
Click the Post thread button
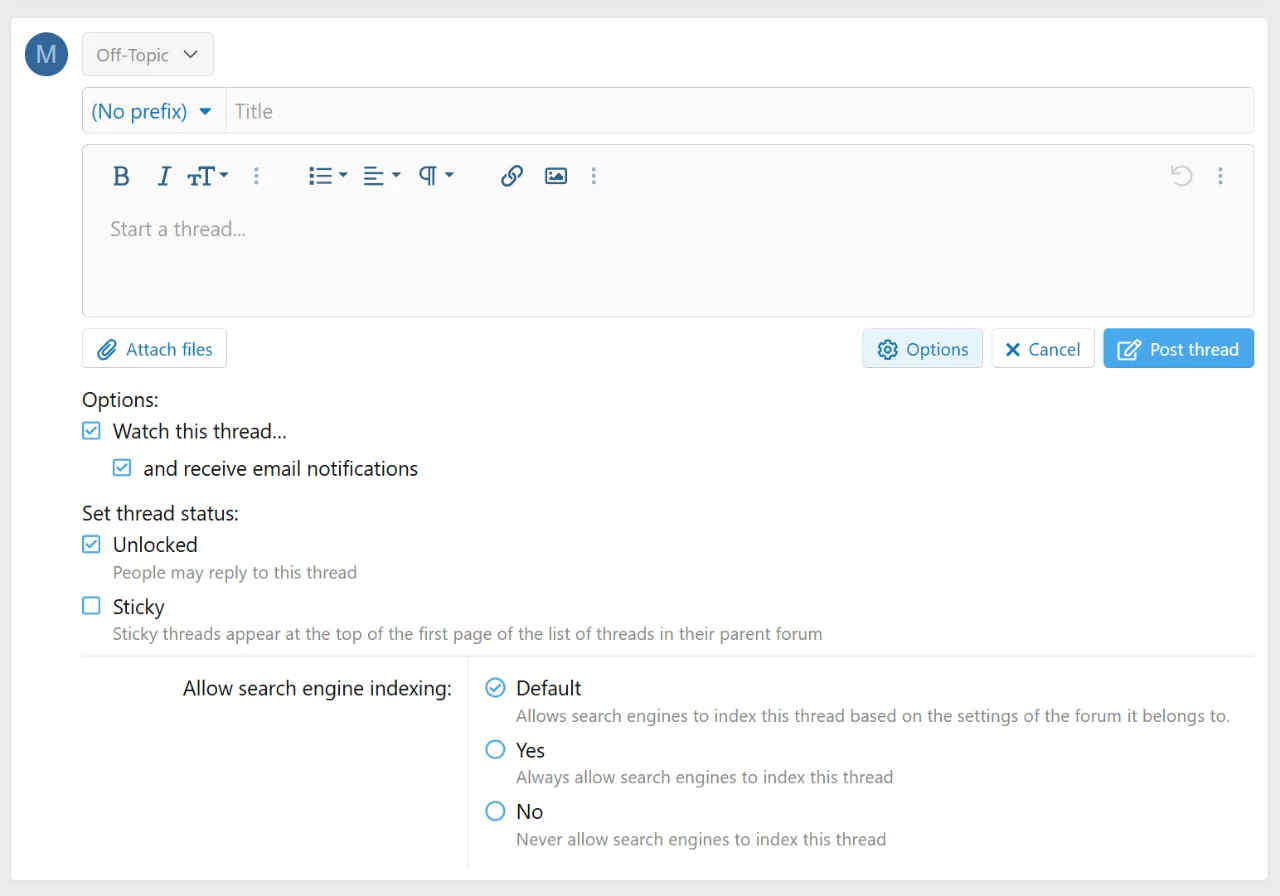(x=1178, y=349)
